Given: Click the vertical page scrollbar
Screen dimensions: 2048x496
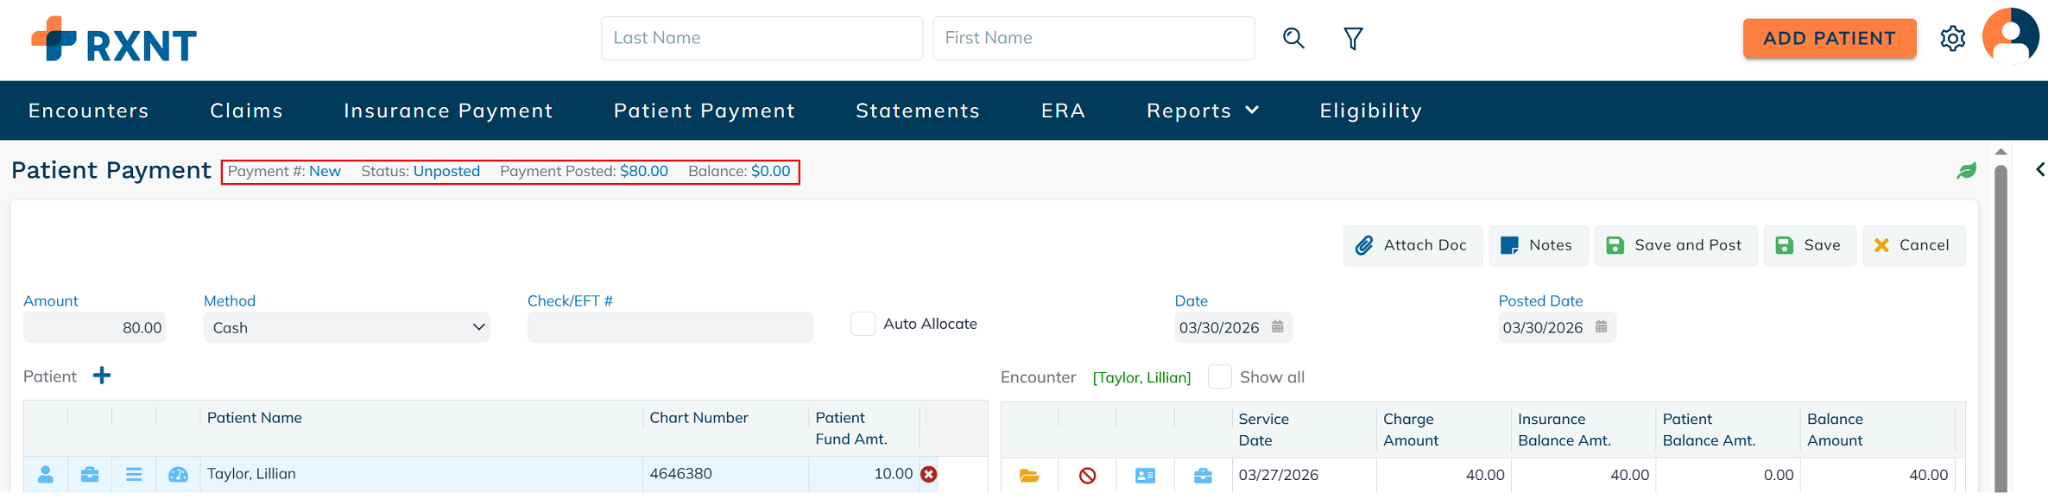Looking at the screenshot, I should 2000,320.
